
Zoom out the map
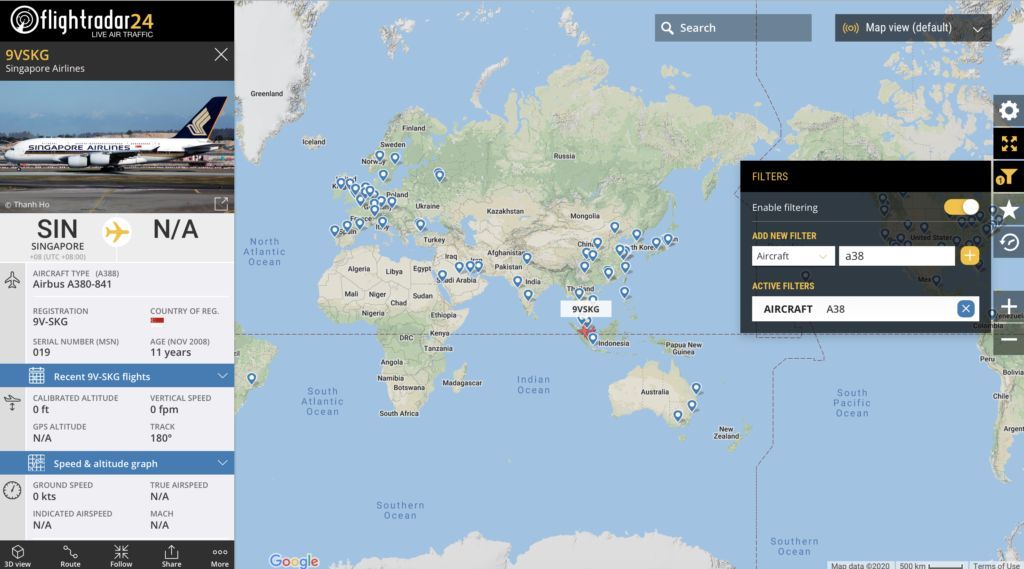coord(1008,339)
